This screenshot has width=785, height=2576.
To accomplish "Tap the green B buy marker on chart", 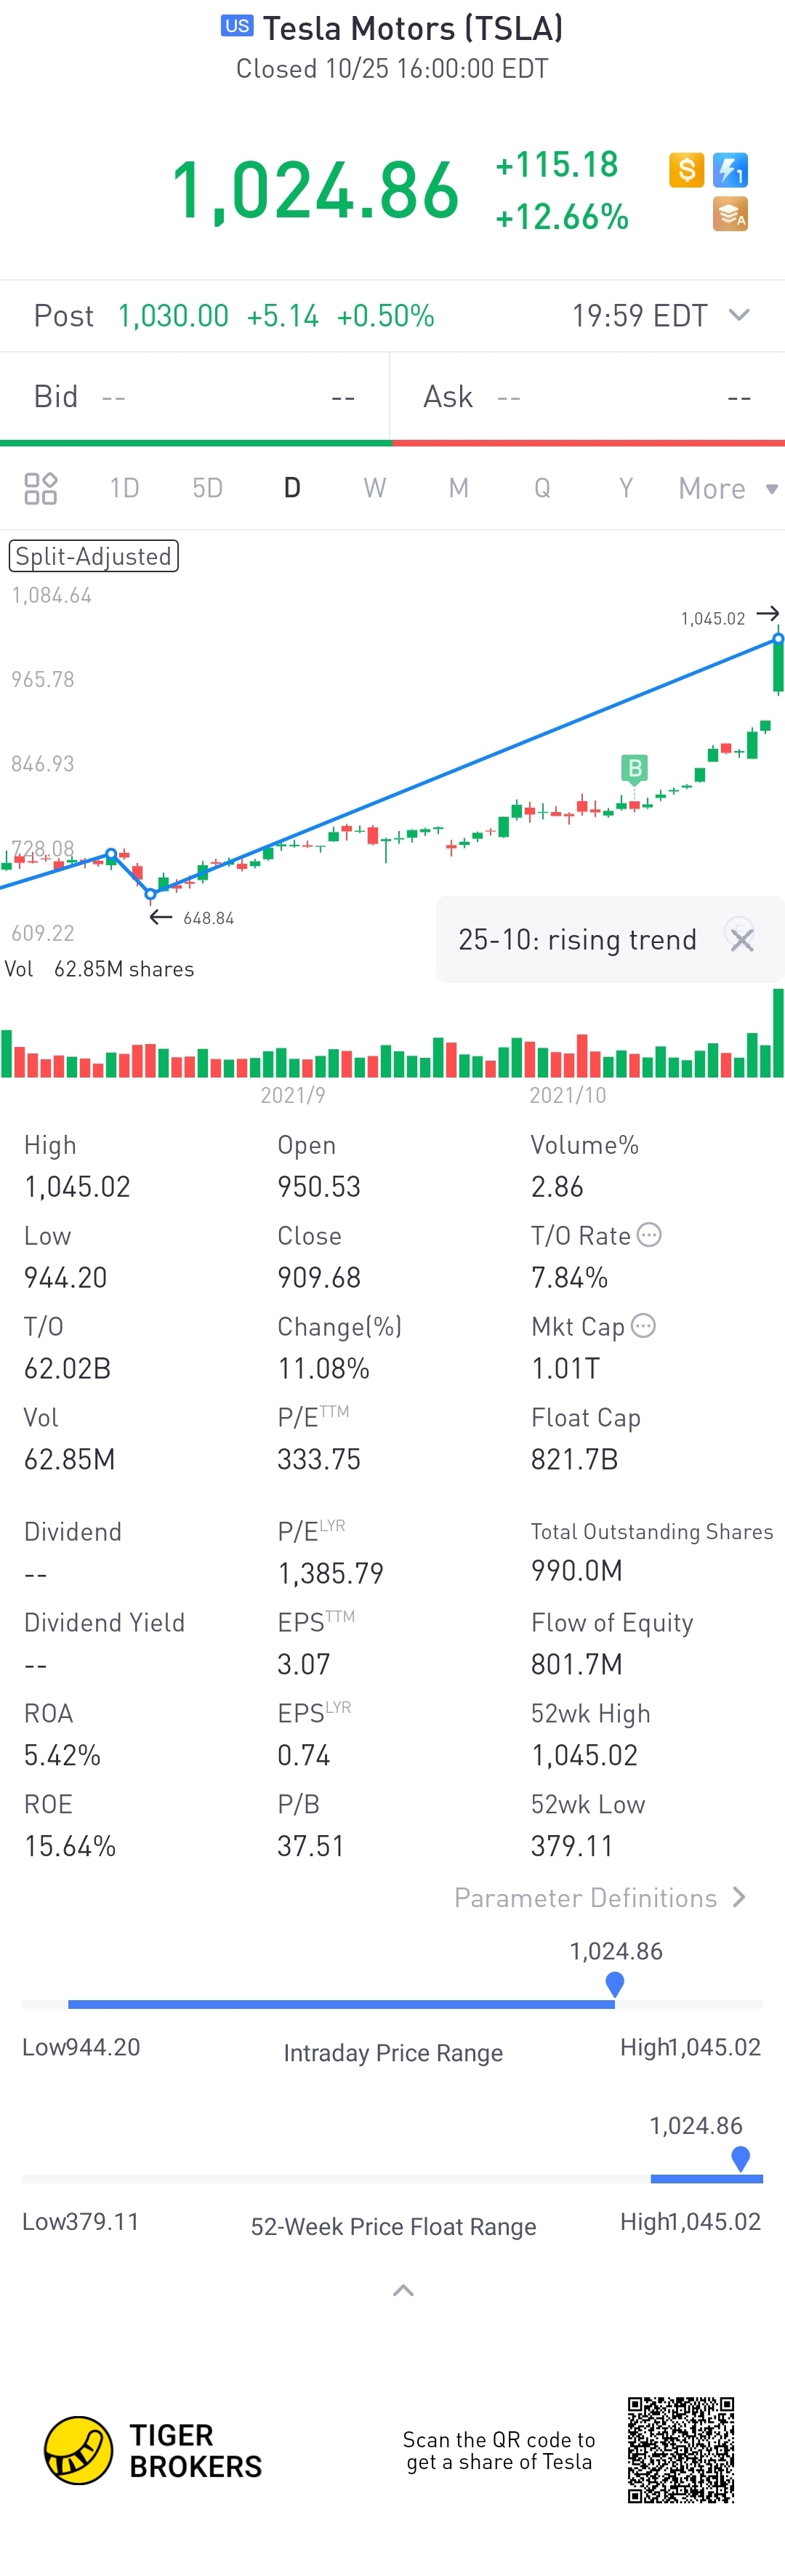I will [634, 768].
